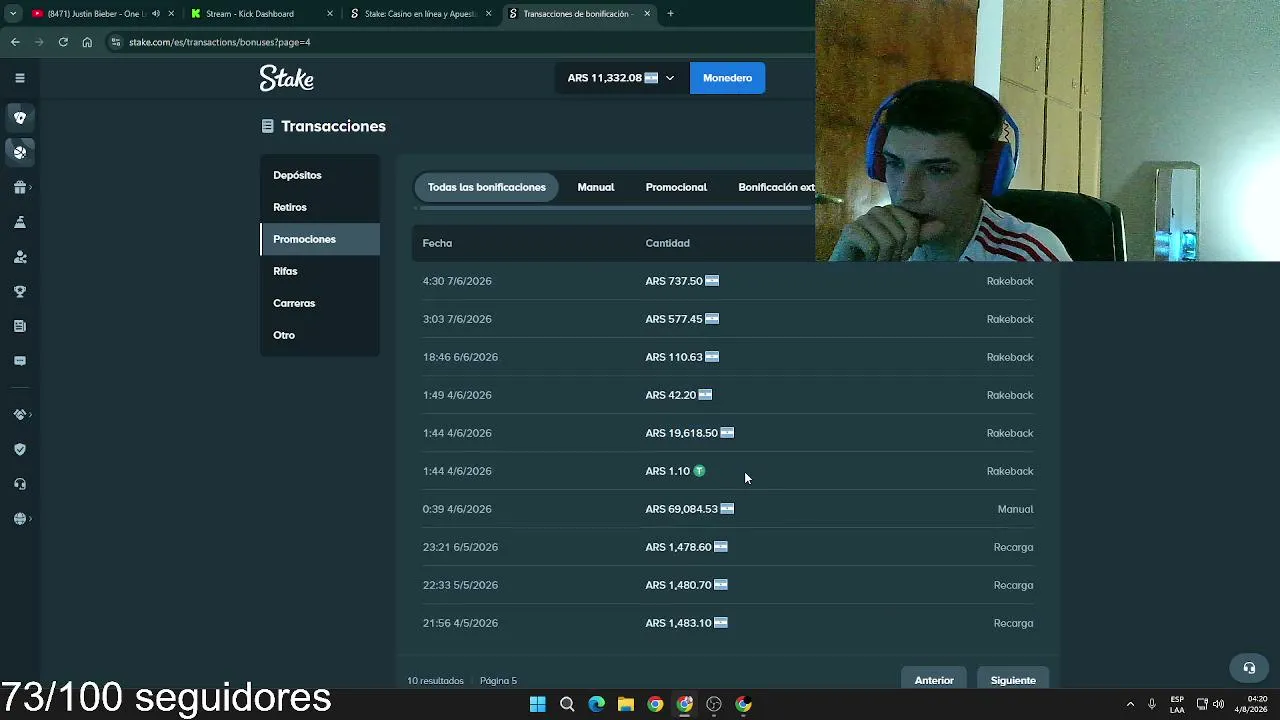This screenshot has height=720, width=1280.
Task: Open Otro in transactions menu
Action: [x=320, y=335]
